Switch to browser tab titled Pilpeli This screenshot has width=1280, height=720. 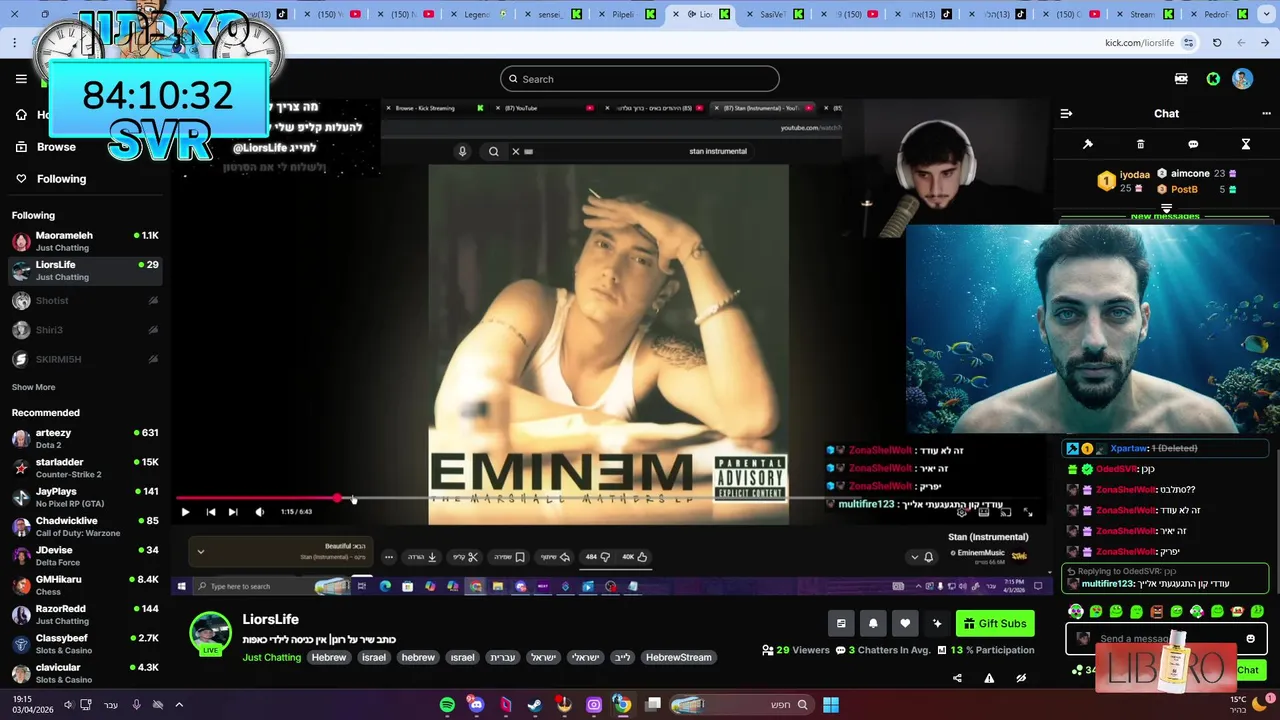click(x=628, y=14)
